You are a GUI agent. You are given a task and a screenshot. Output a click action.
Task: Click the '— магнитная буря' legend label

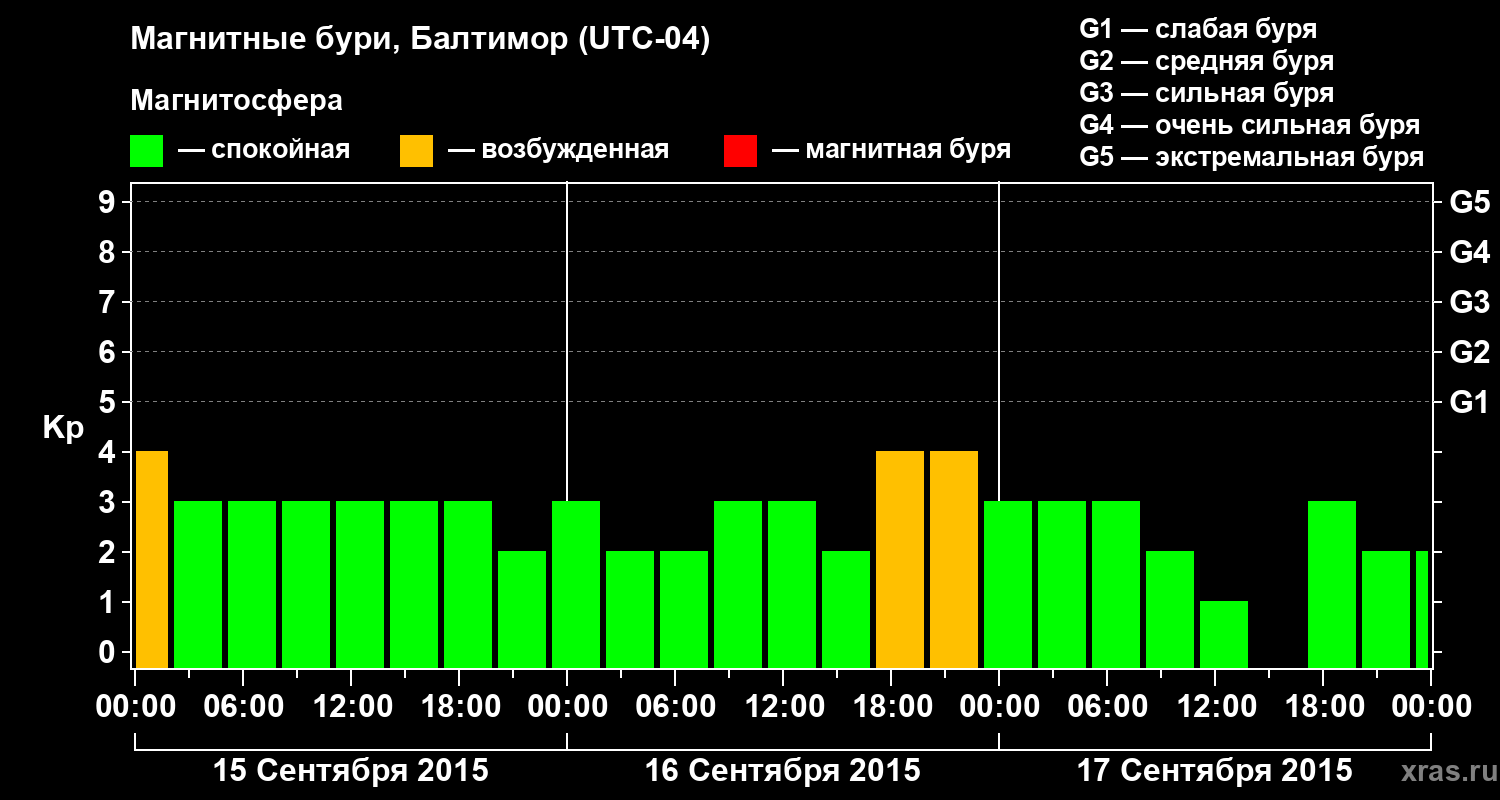pyautogui.click(x=892, y=151)
